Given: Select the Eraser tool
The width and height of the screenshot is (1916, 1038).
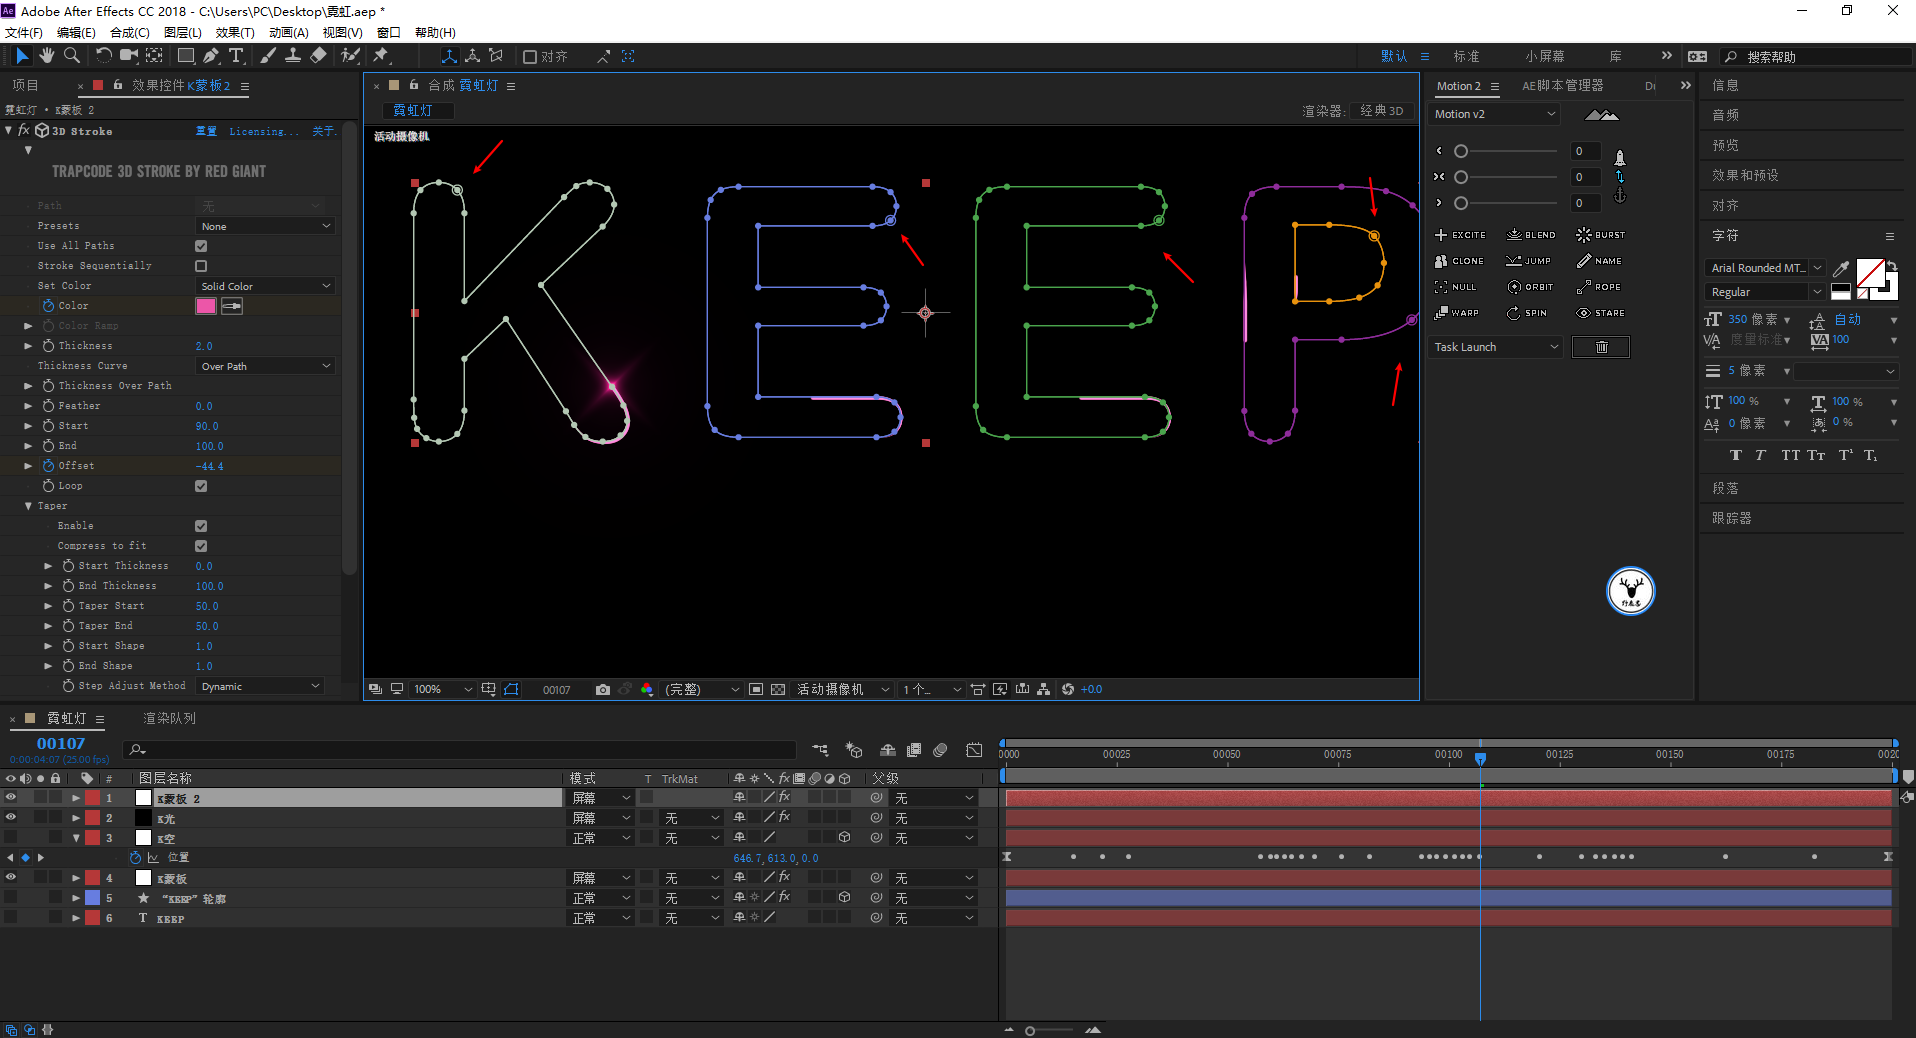Looking at the screenshot, I should (318, 56).
